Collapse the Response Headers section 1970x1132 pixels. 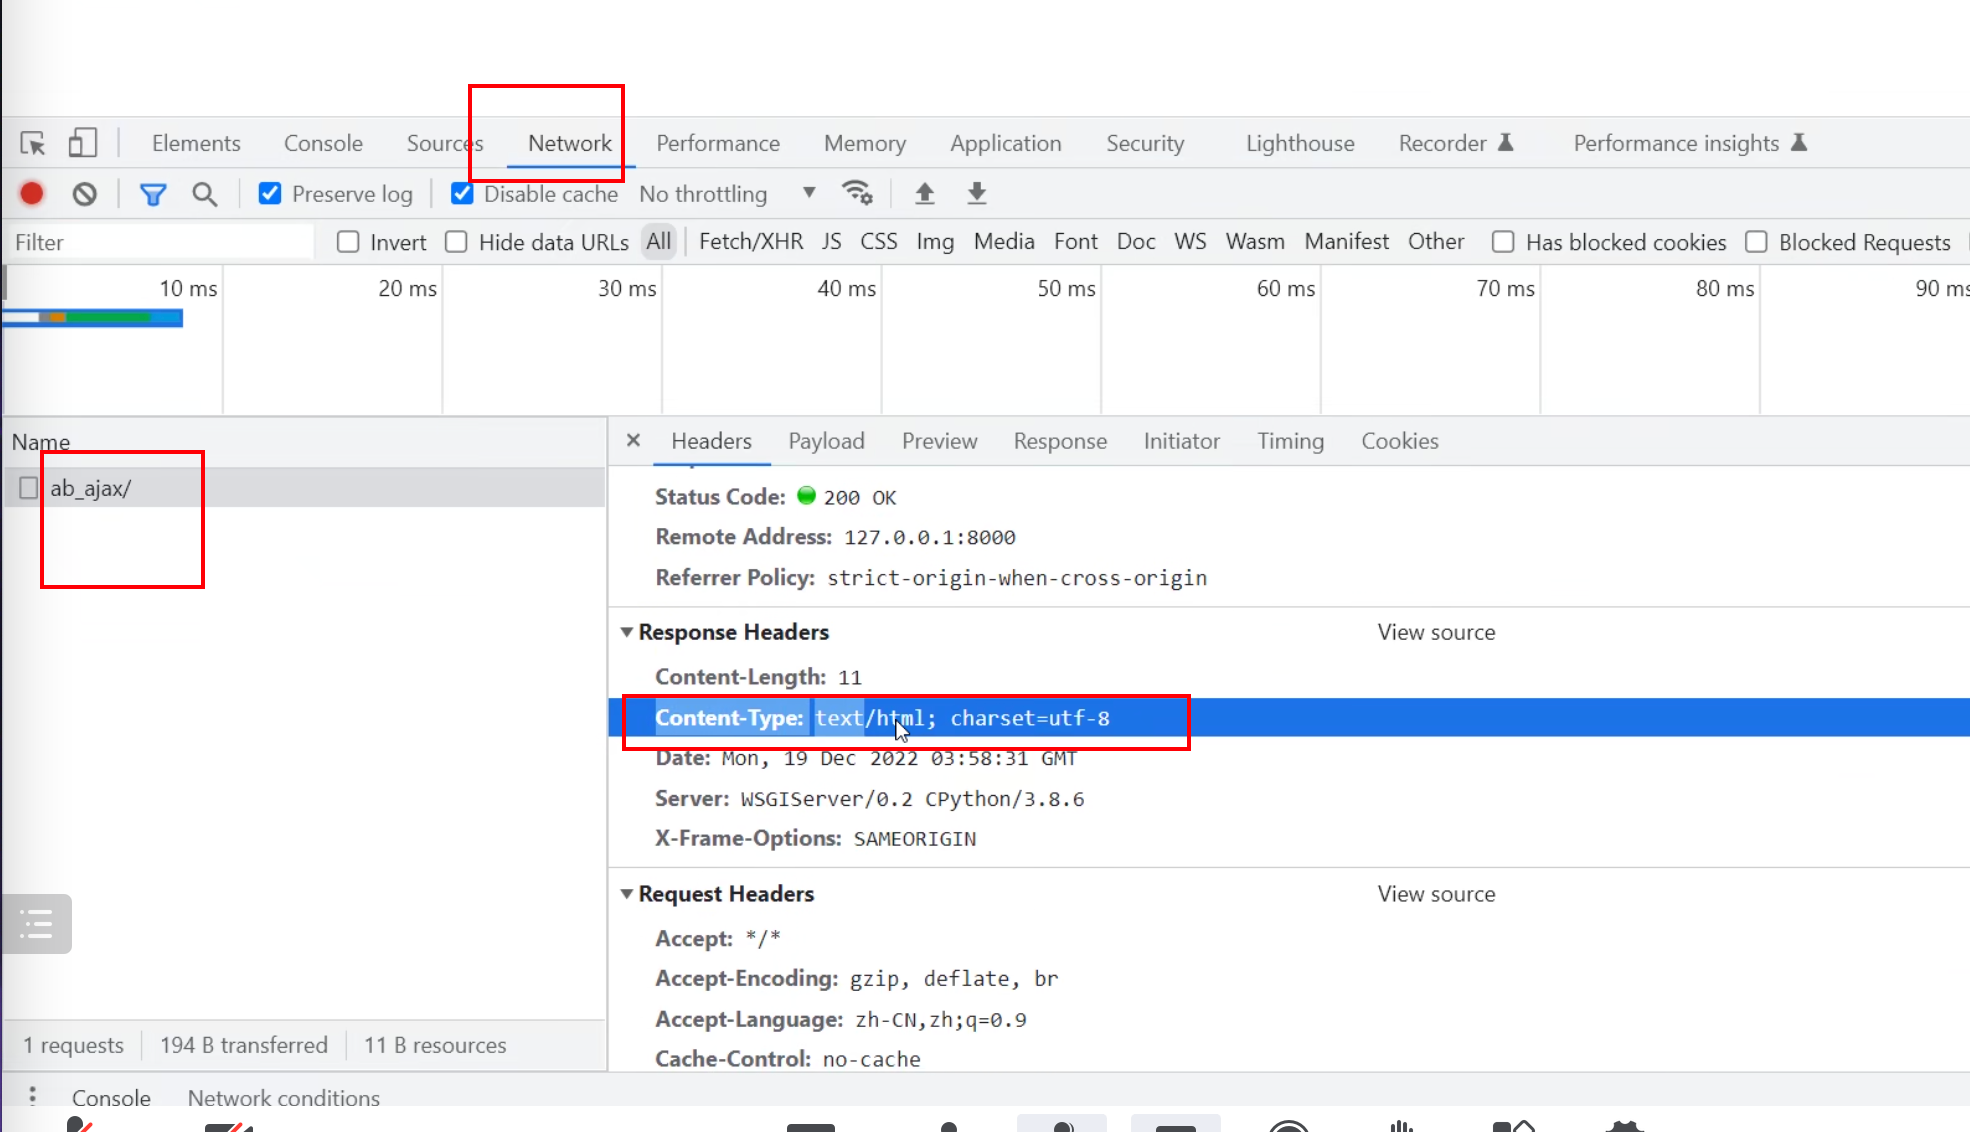[627, 632]
